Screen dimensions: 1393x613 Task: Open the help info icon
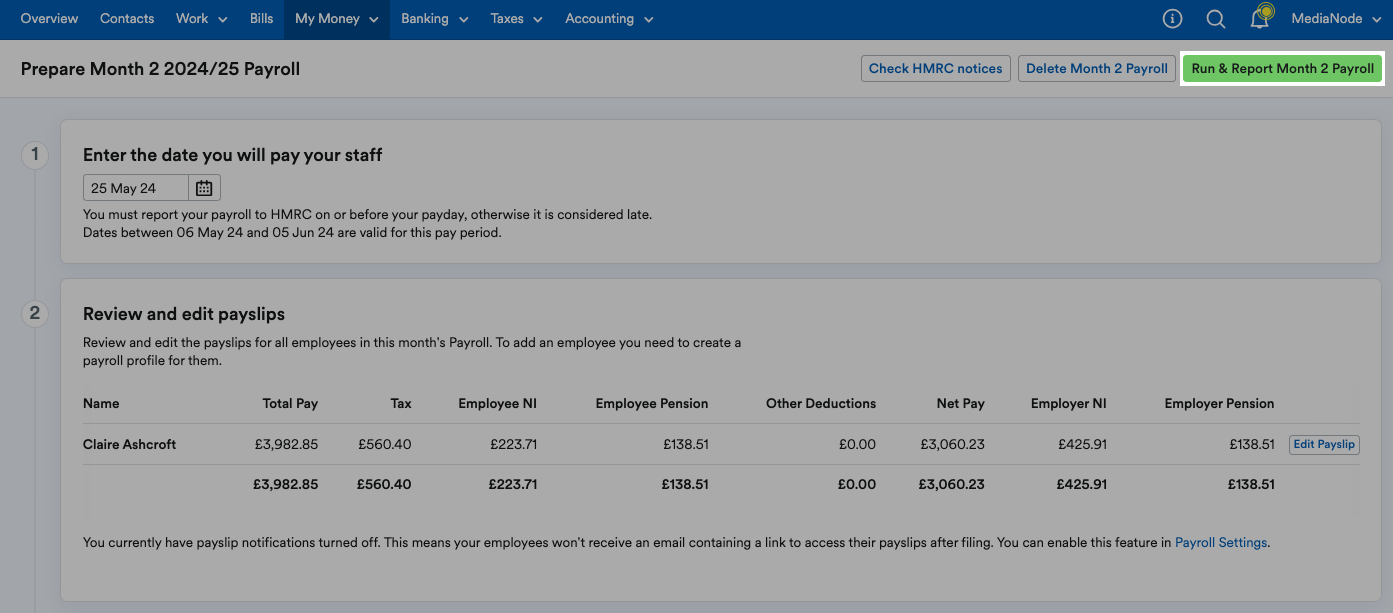(x=1172, y=19)
